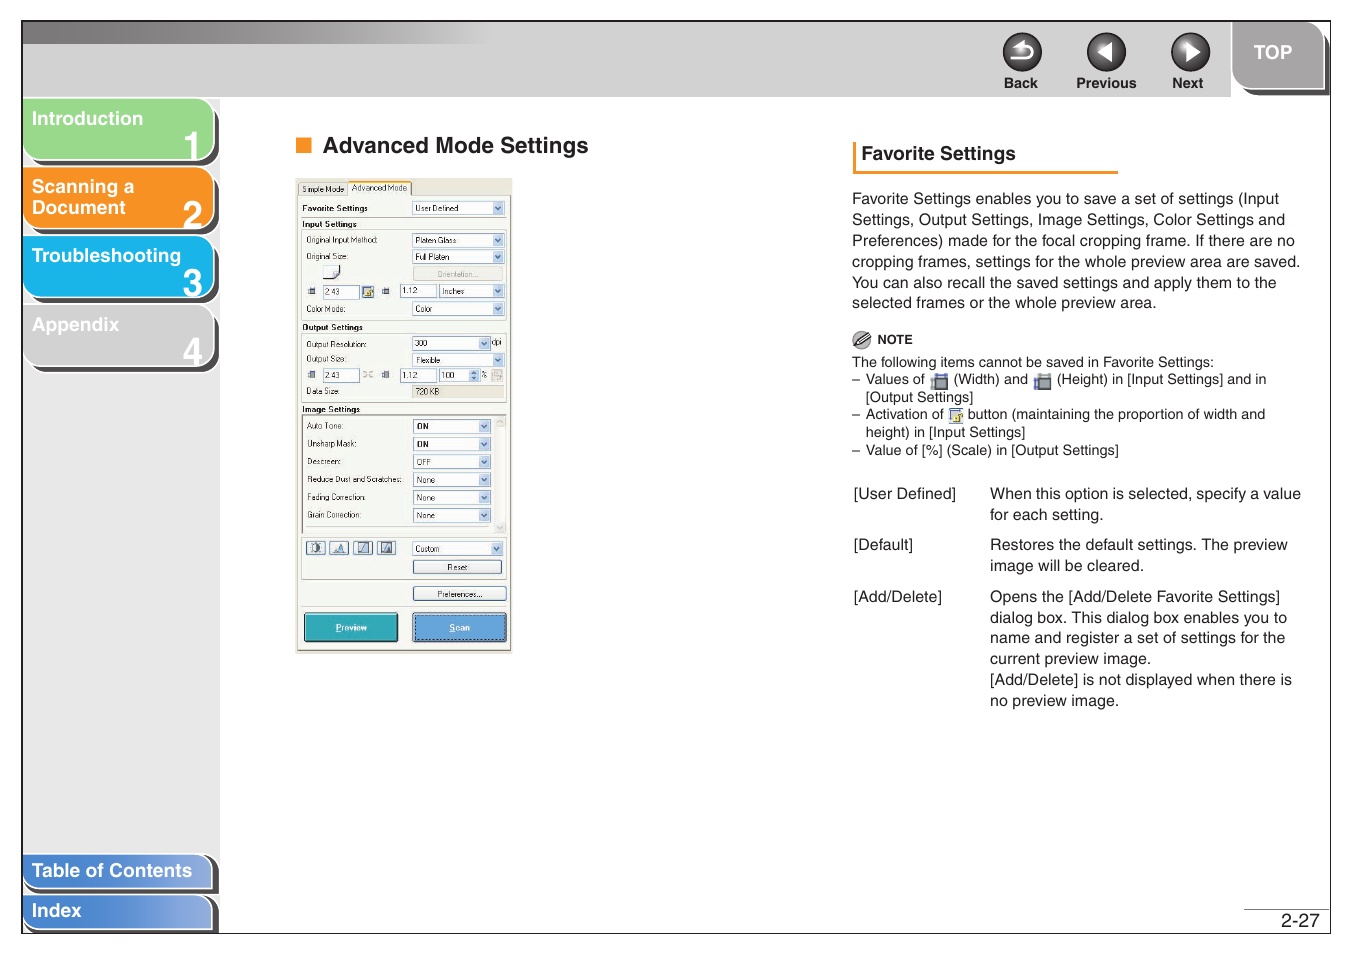Click the output proportion link icon
This screenshot has height=954, width=1351.
pos(368,375)
